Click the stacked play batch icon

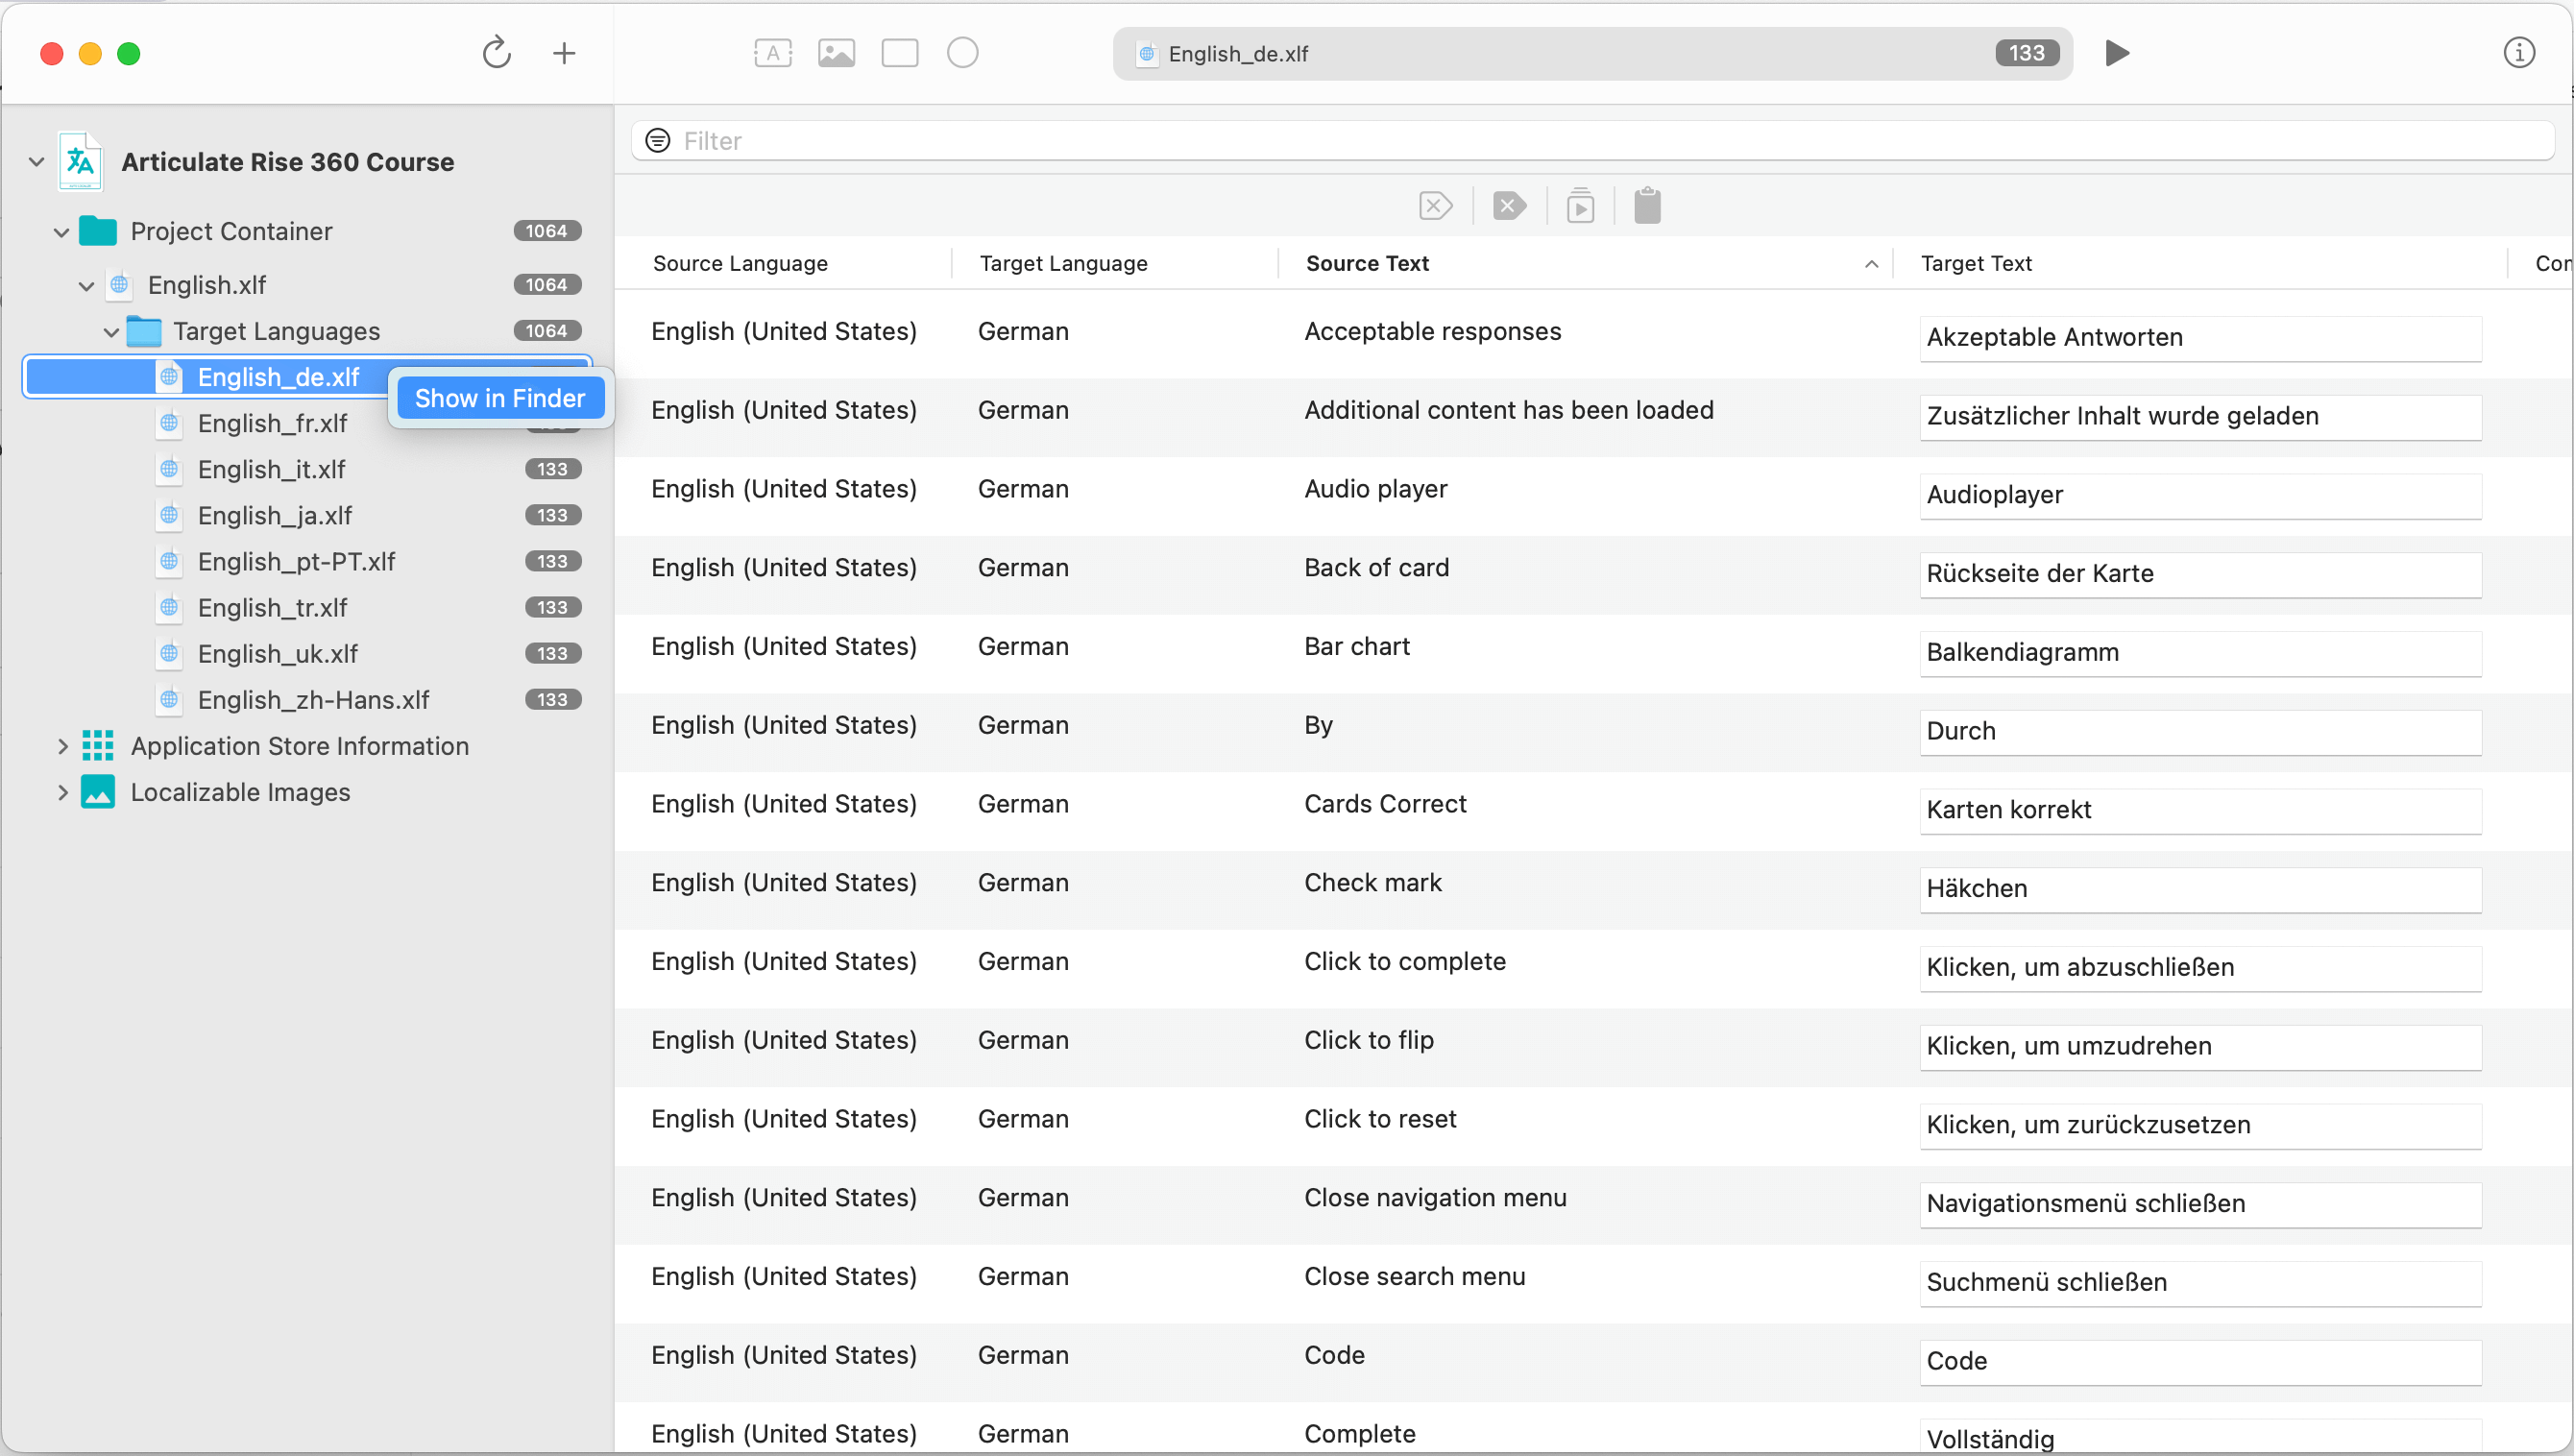coord(1580,206)
